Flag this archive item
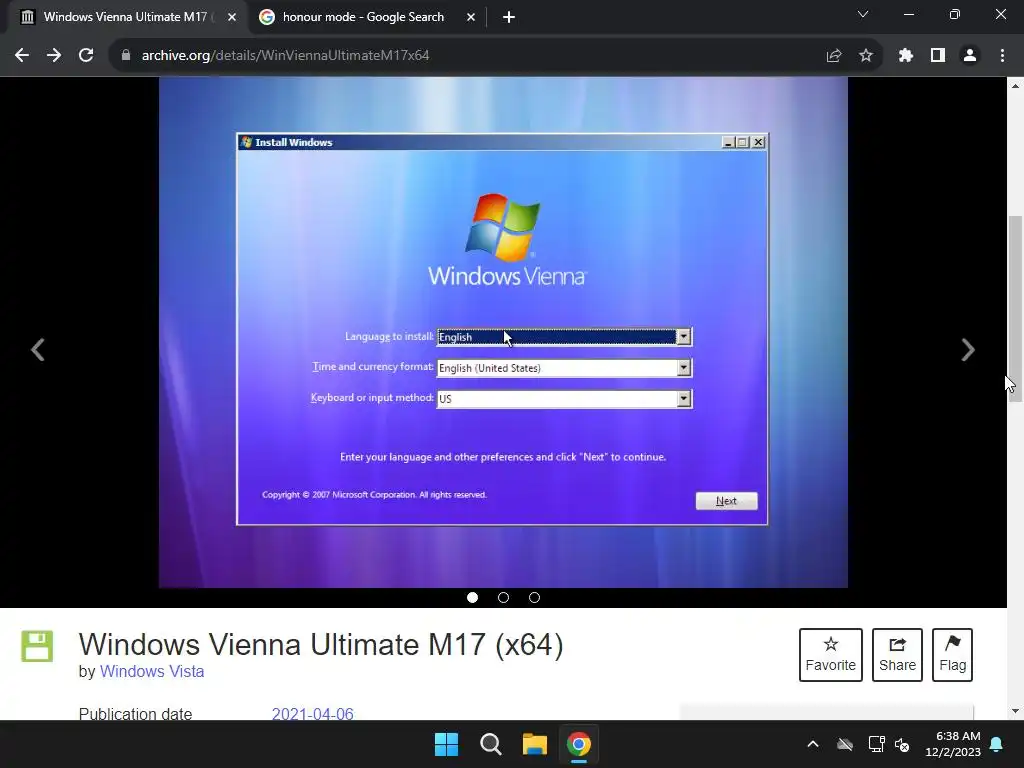Image resolution: width=1024 pixels, height=768 pixels. 952,655
